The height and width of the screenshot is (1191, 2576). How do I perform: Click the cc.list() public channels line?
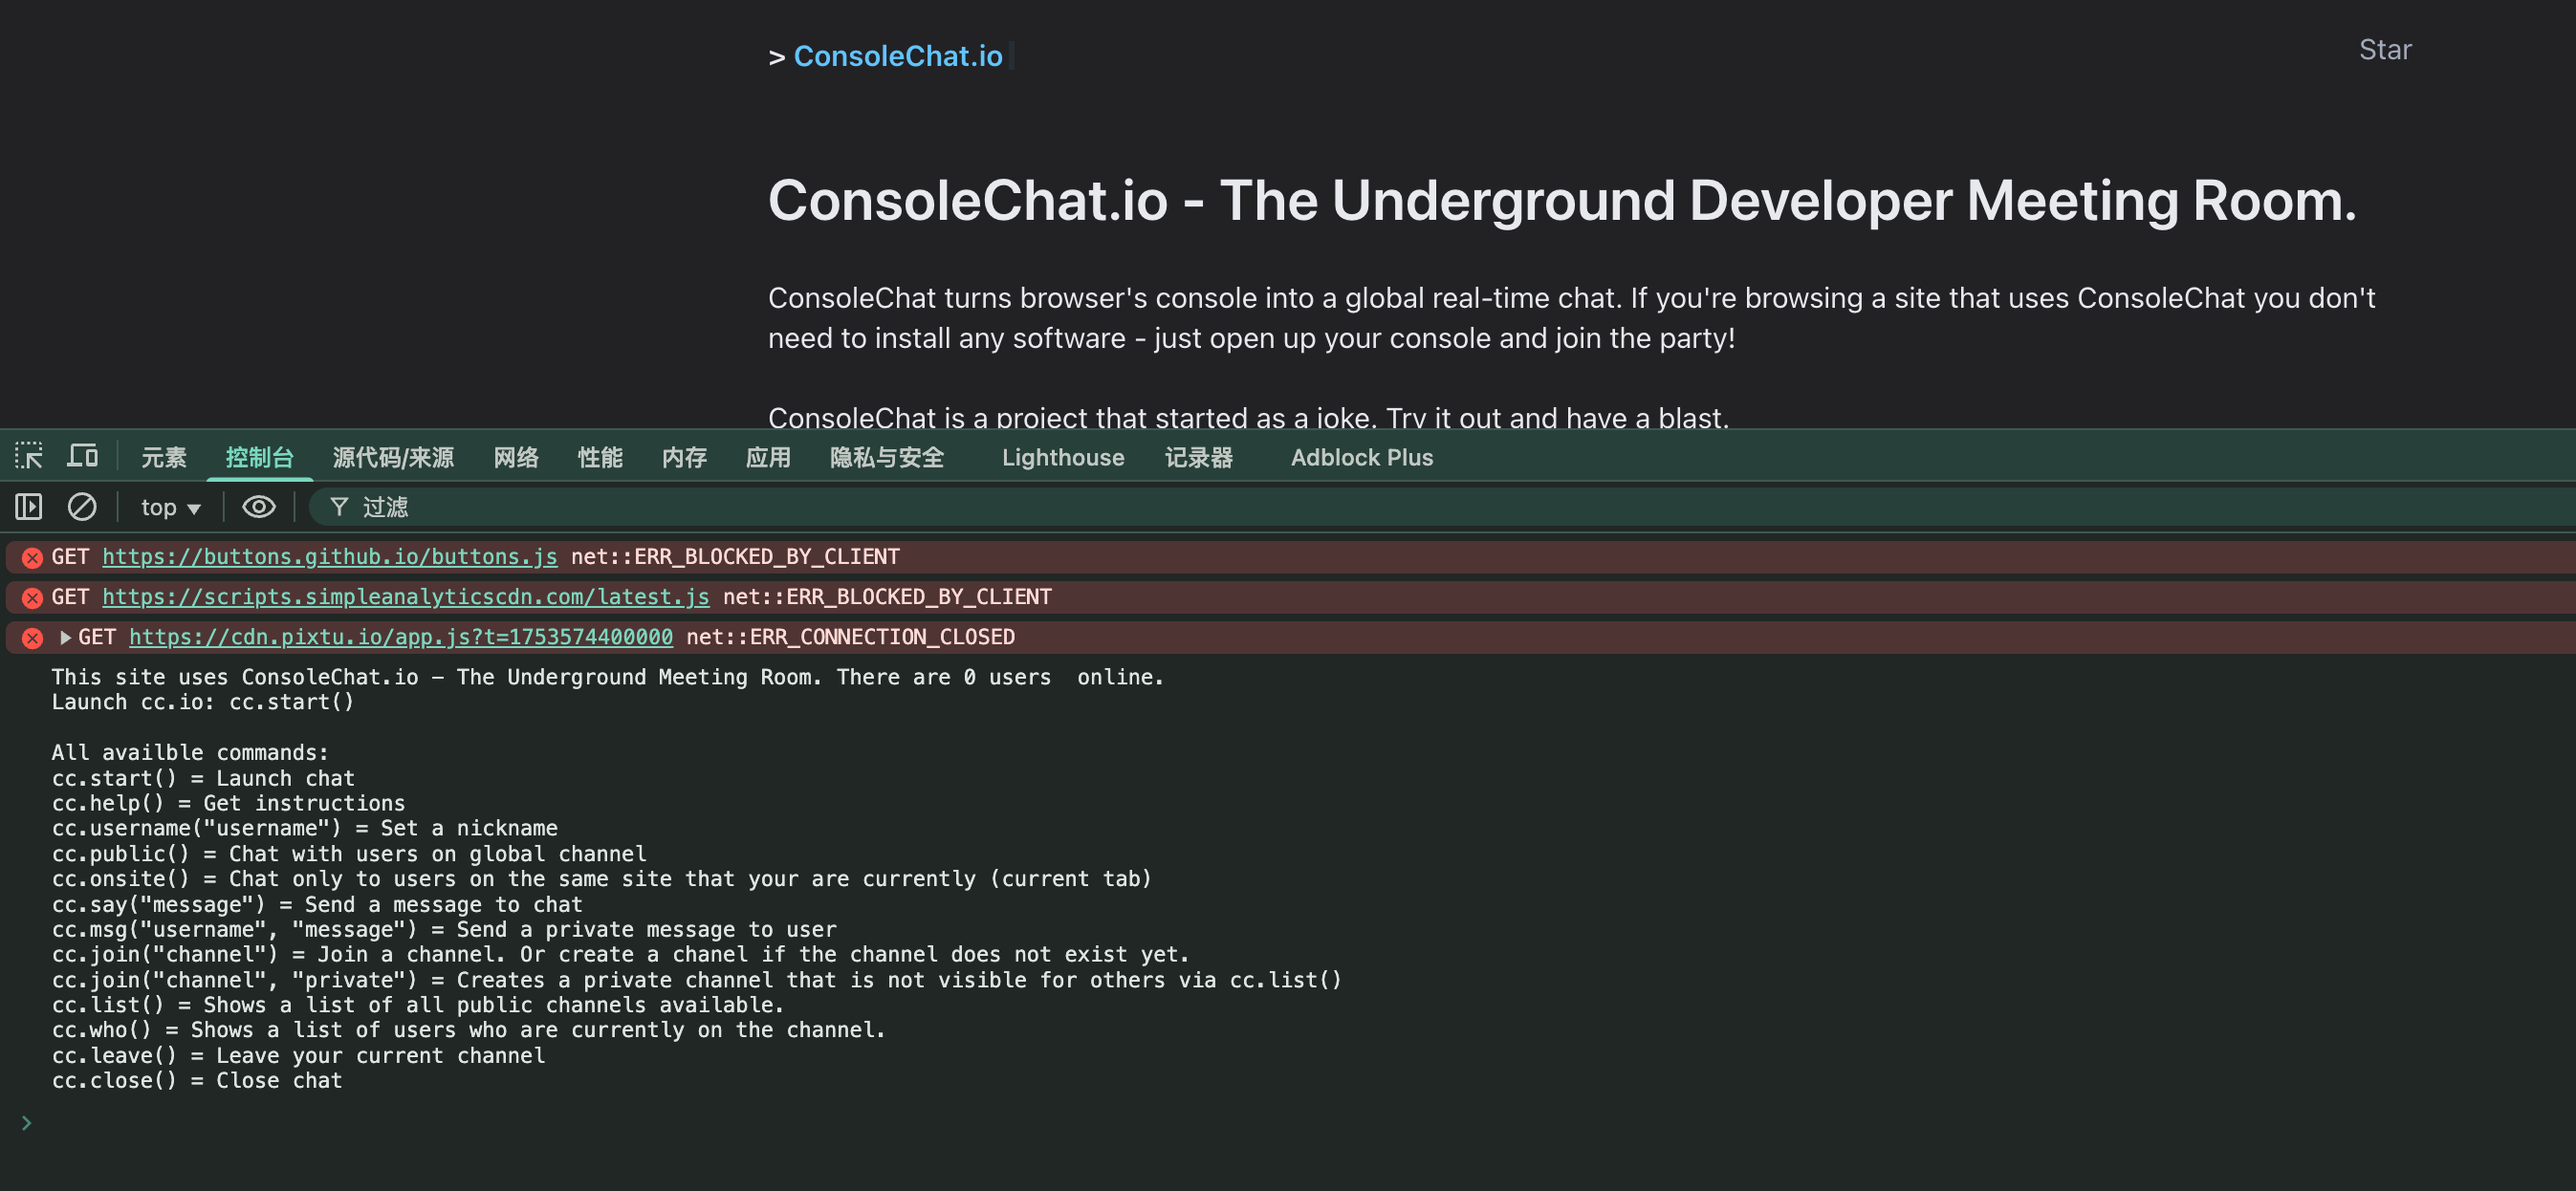tap(418, 1005)
